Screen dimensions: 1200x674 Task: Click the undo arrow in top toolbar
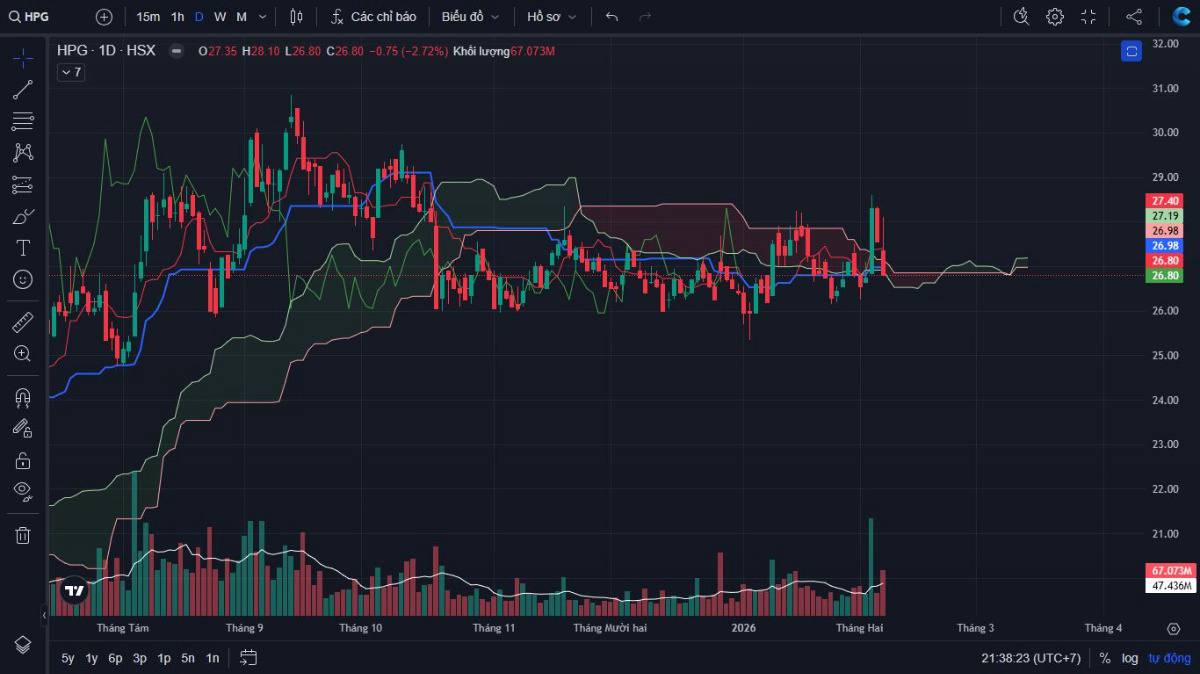(612, 17)
